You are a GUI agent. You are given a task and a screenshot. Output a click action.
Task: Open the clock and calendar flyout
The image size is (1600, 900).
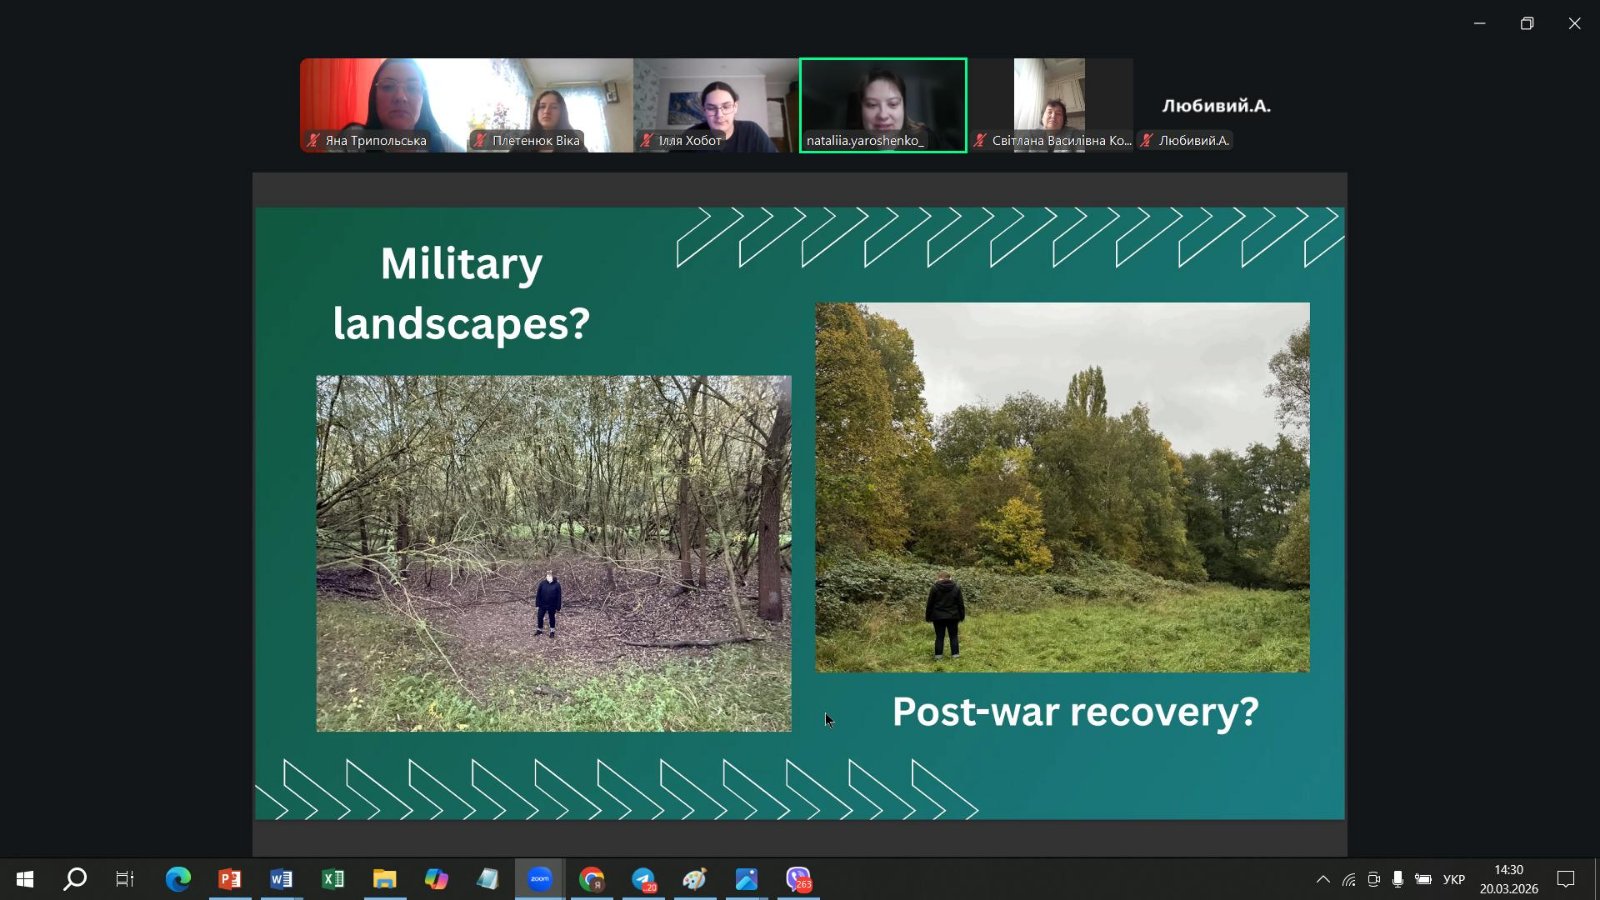point(1508,879)
